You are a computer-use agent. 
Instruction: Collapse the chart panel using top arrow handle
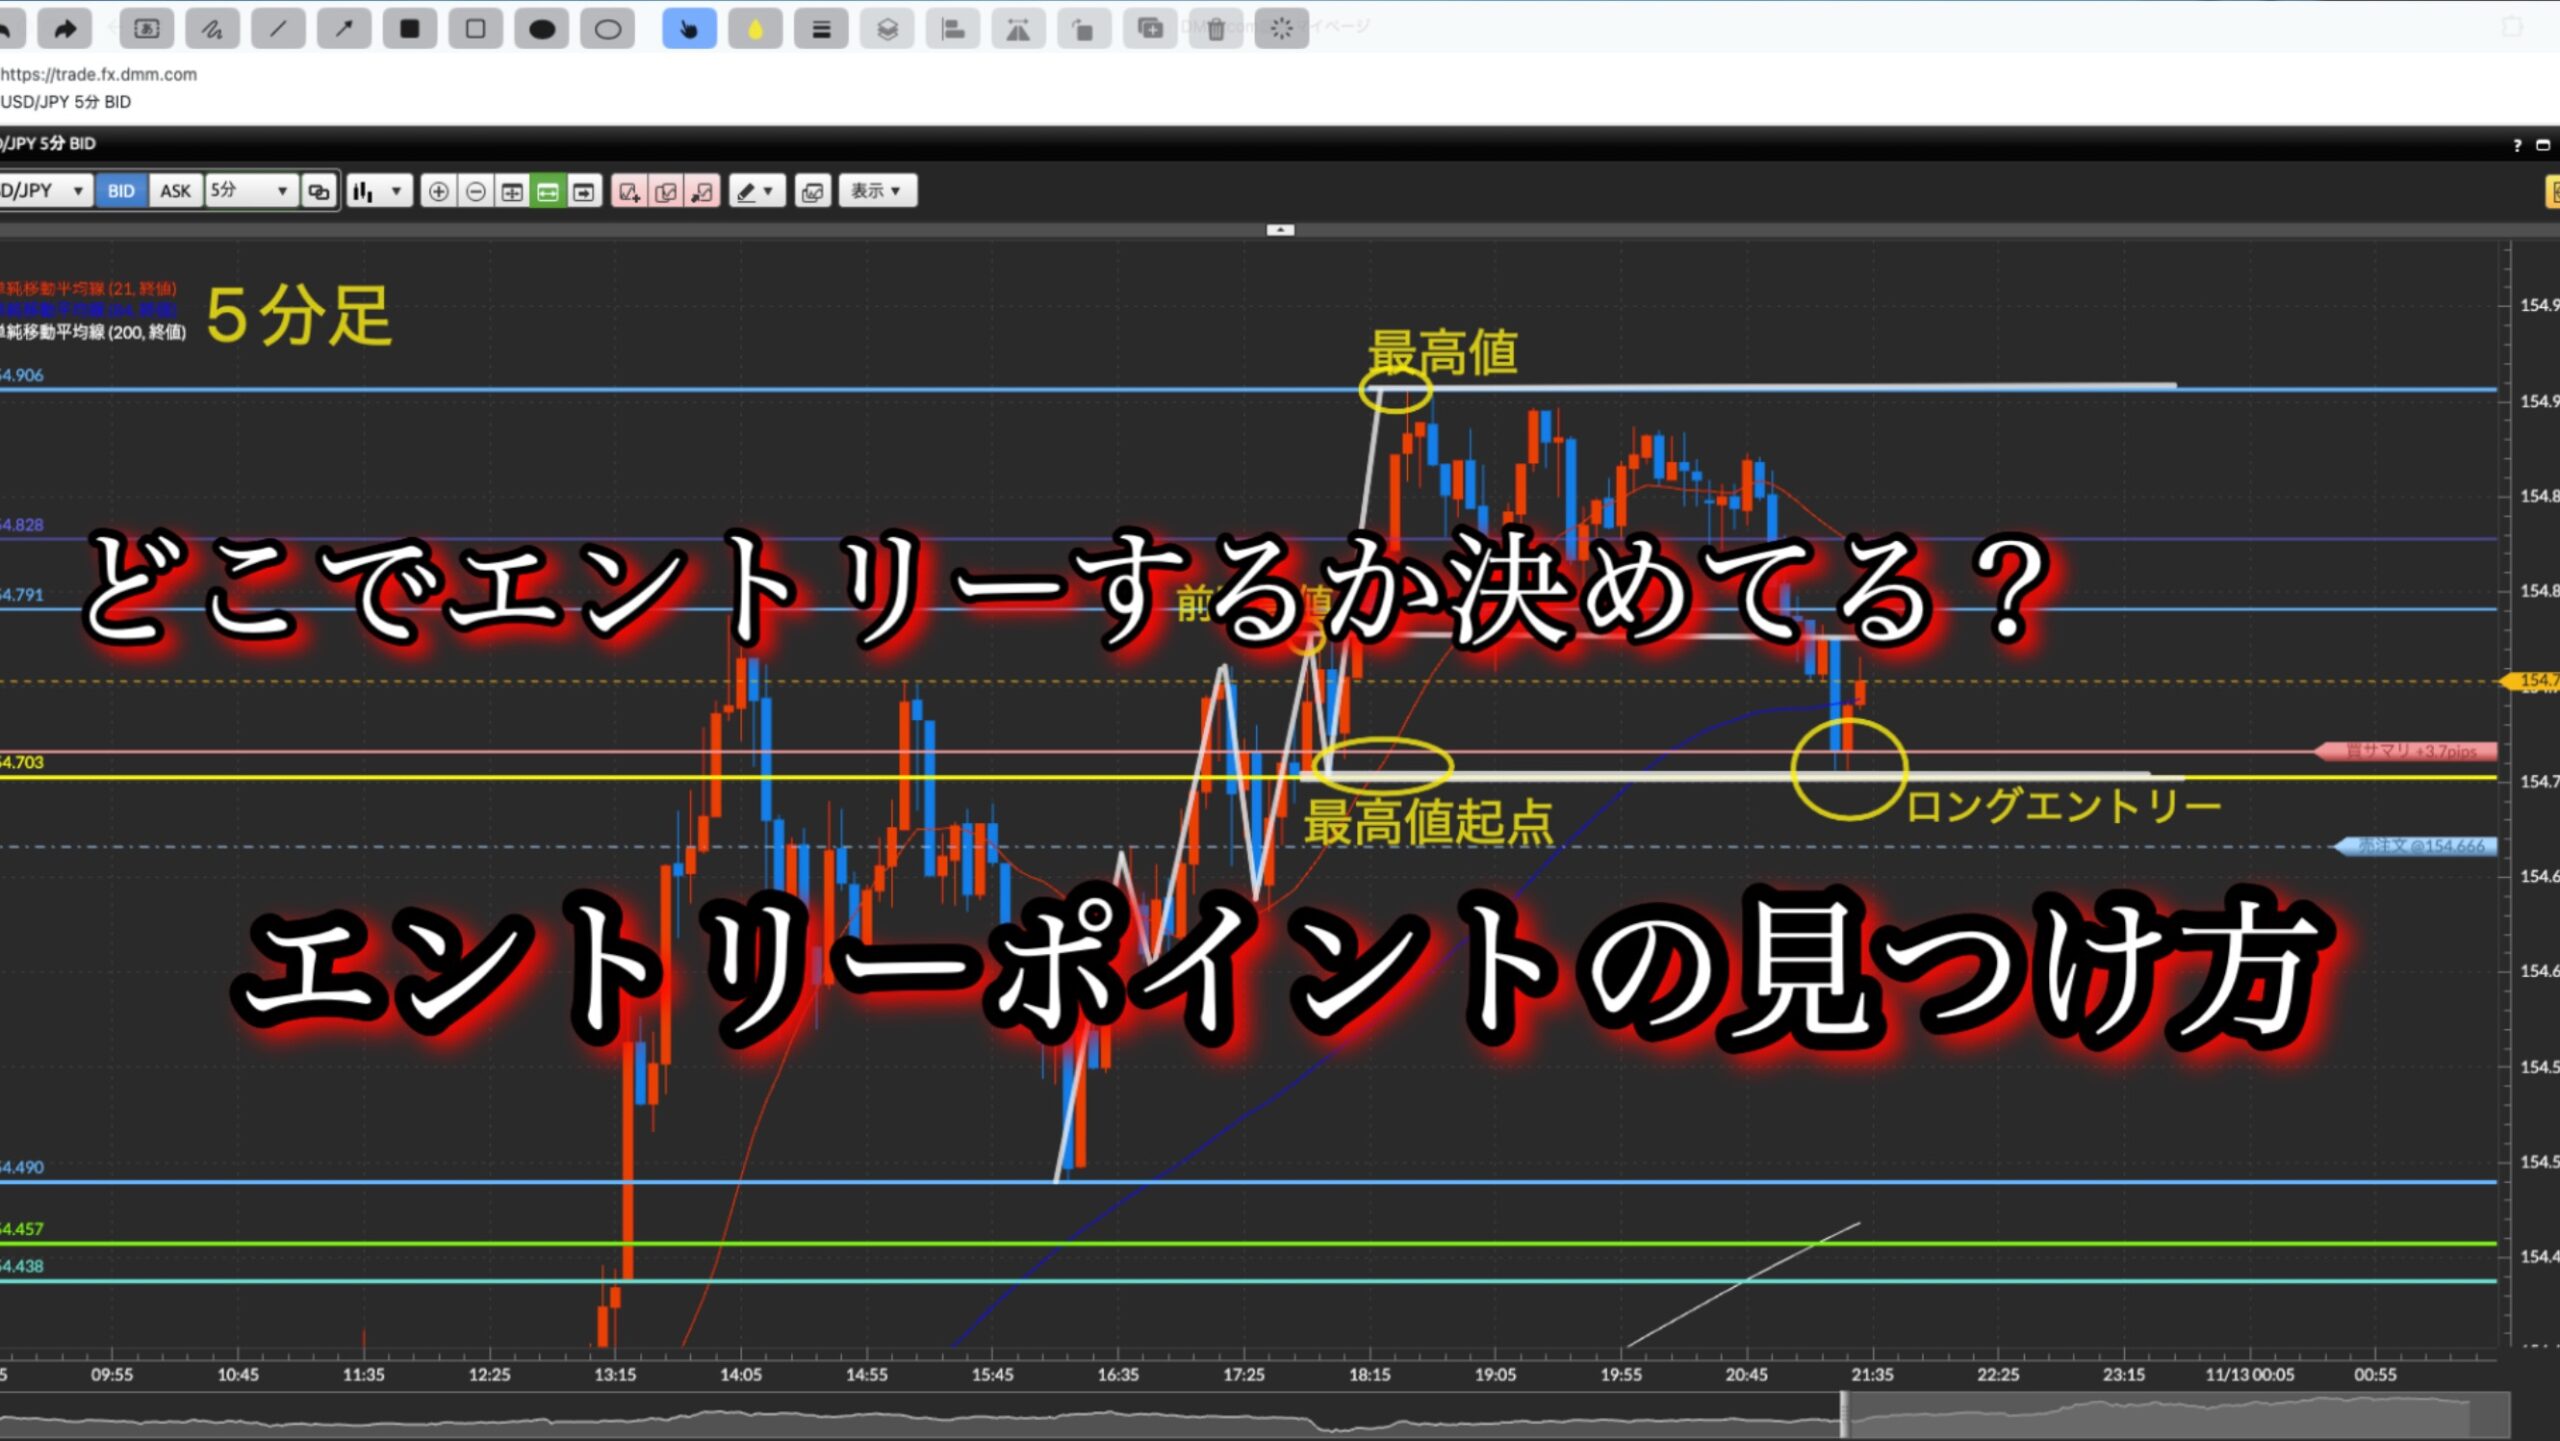[x=1280, y=230]
